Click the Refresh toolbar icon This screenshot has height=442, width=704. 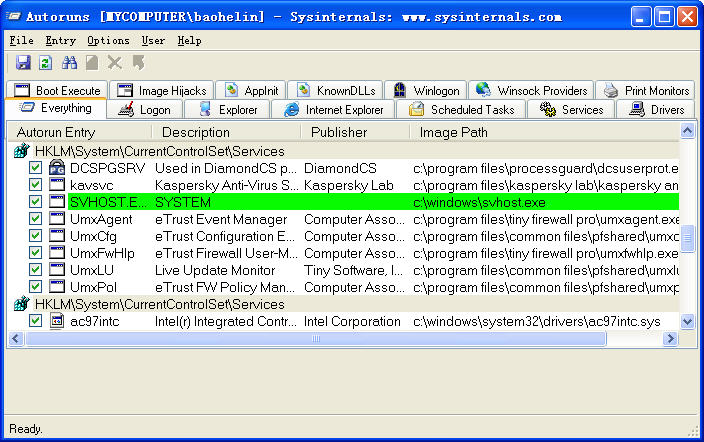coord(45,62)
